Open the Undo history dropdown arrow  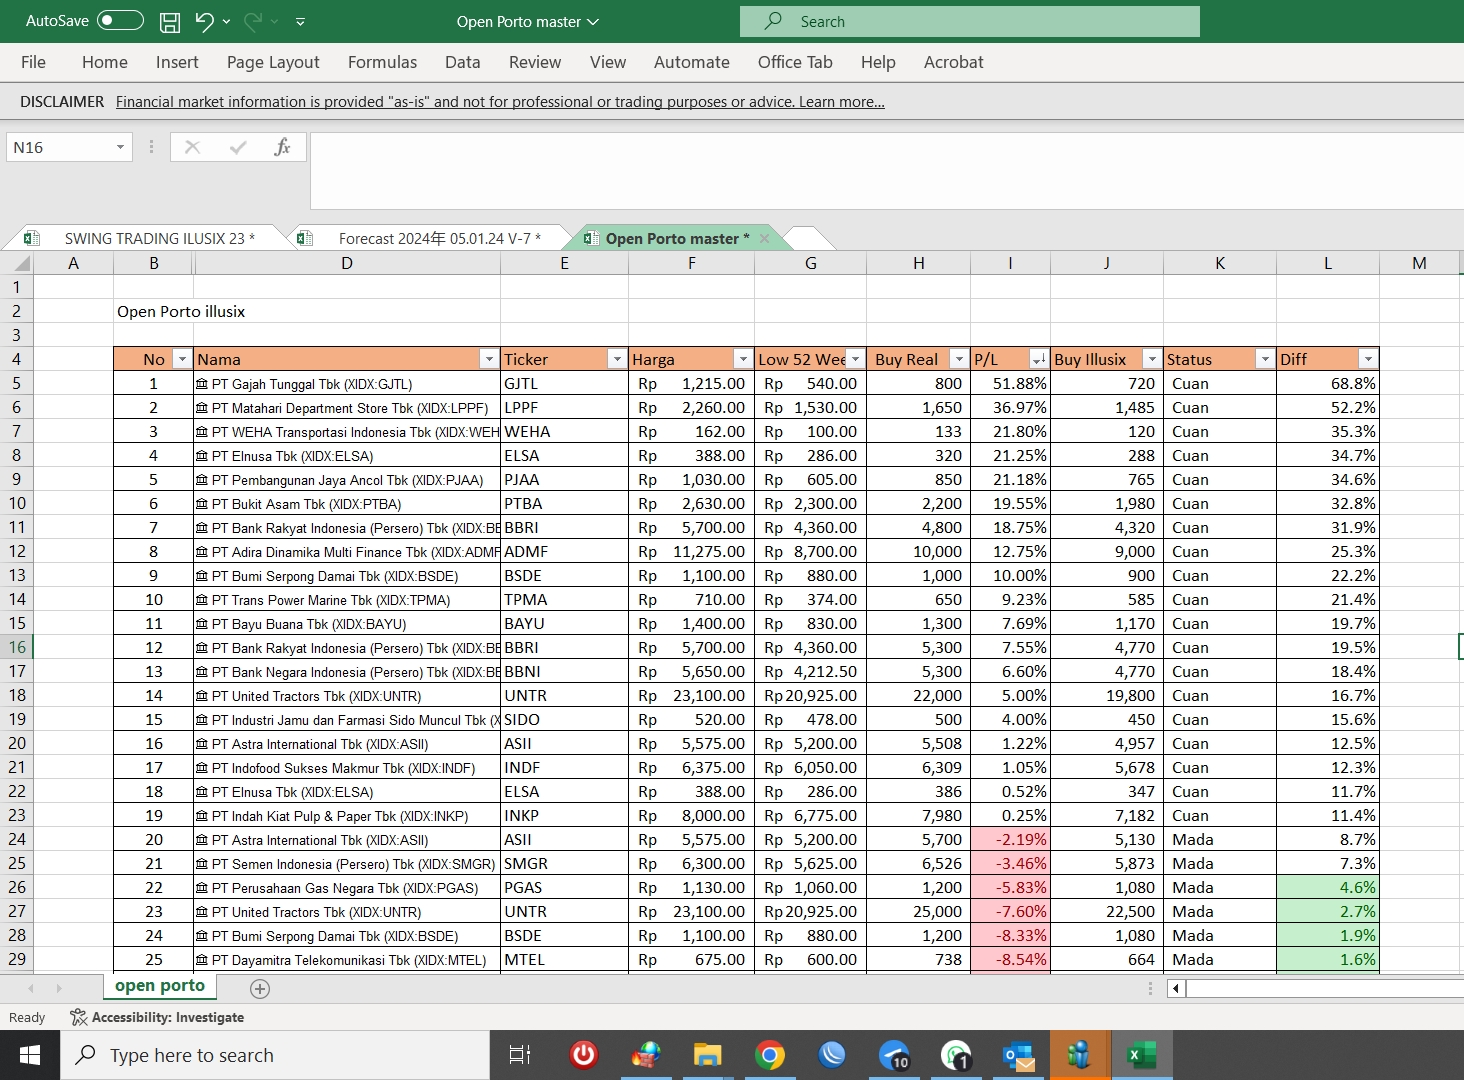[x=227, y=21]
